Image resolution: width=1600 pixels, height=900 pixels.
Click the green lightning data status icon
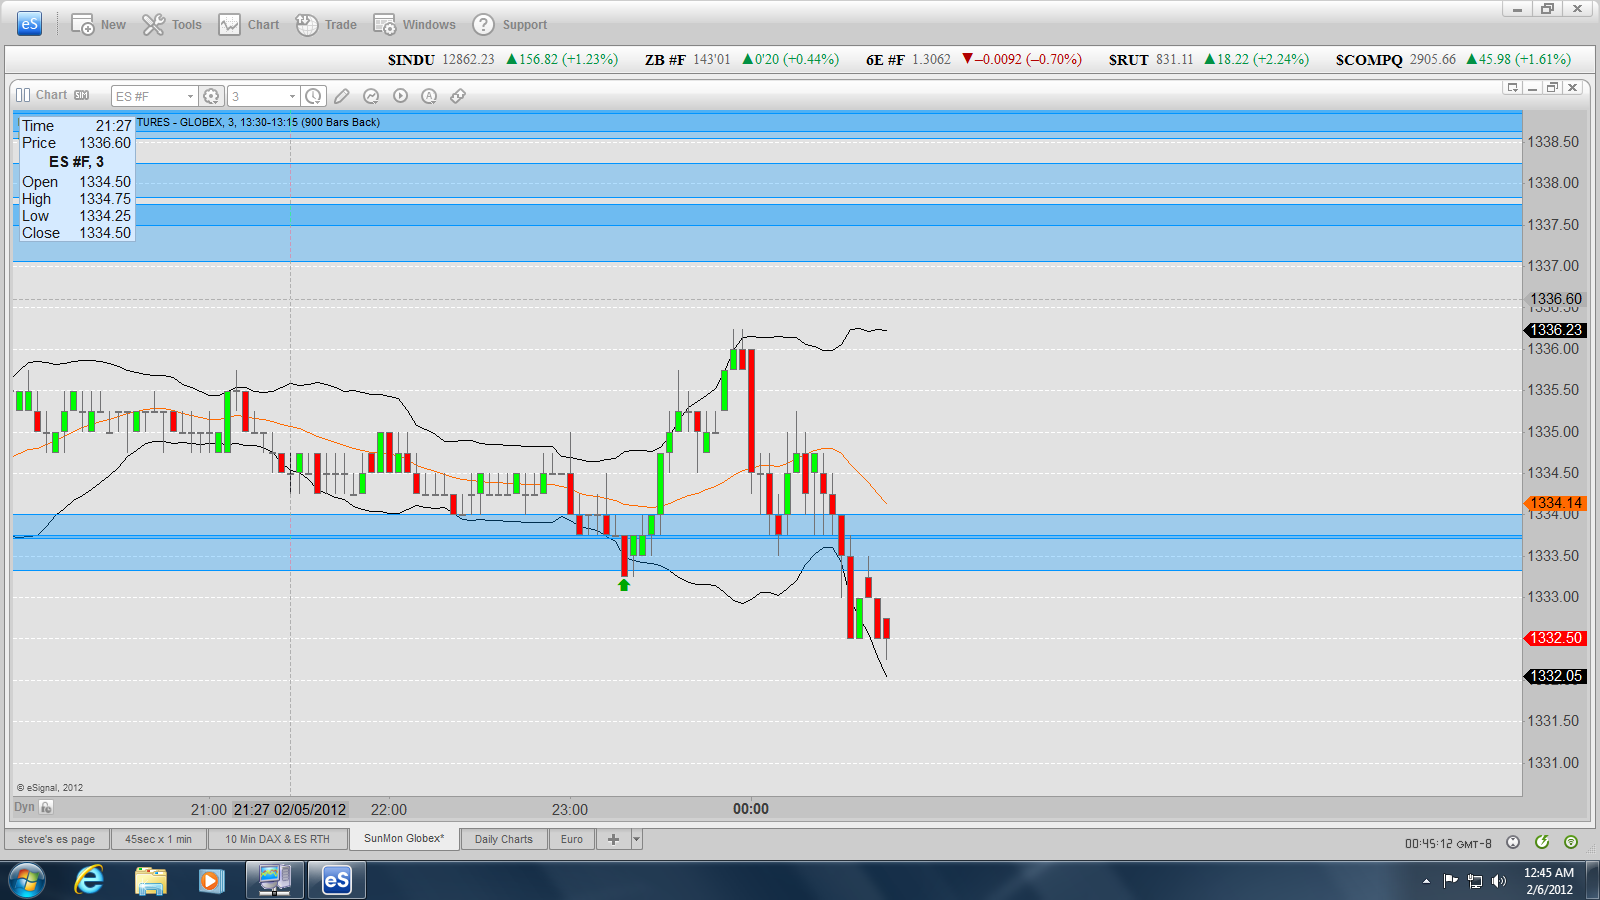point(1542,842)
